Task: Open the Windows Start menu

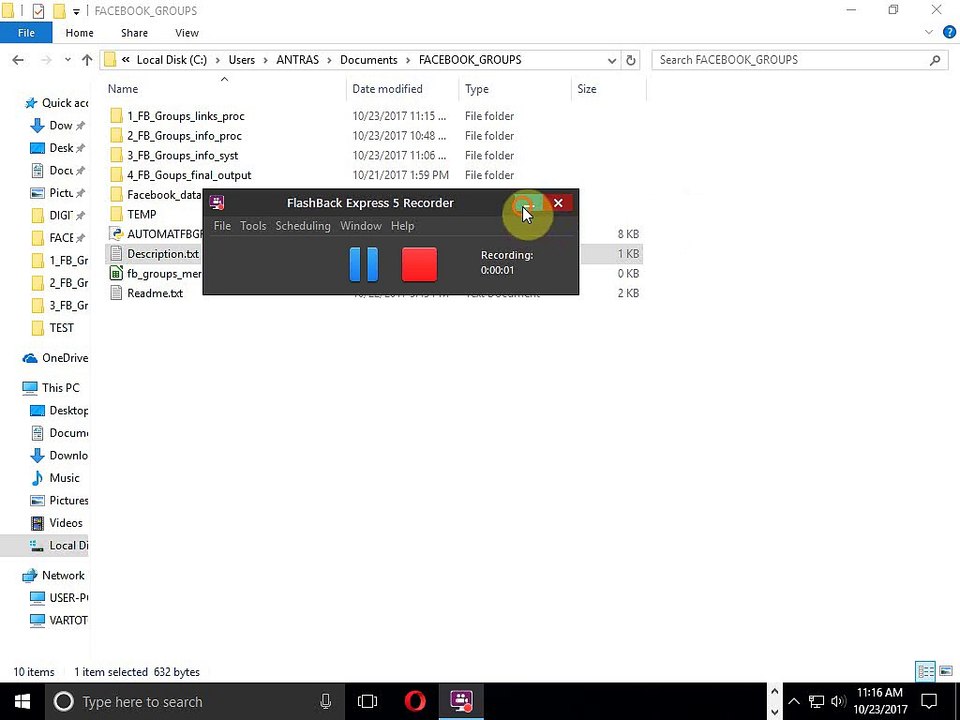Action: (x=23, y=702)
